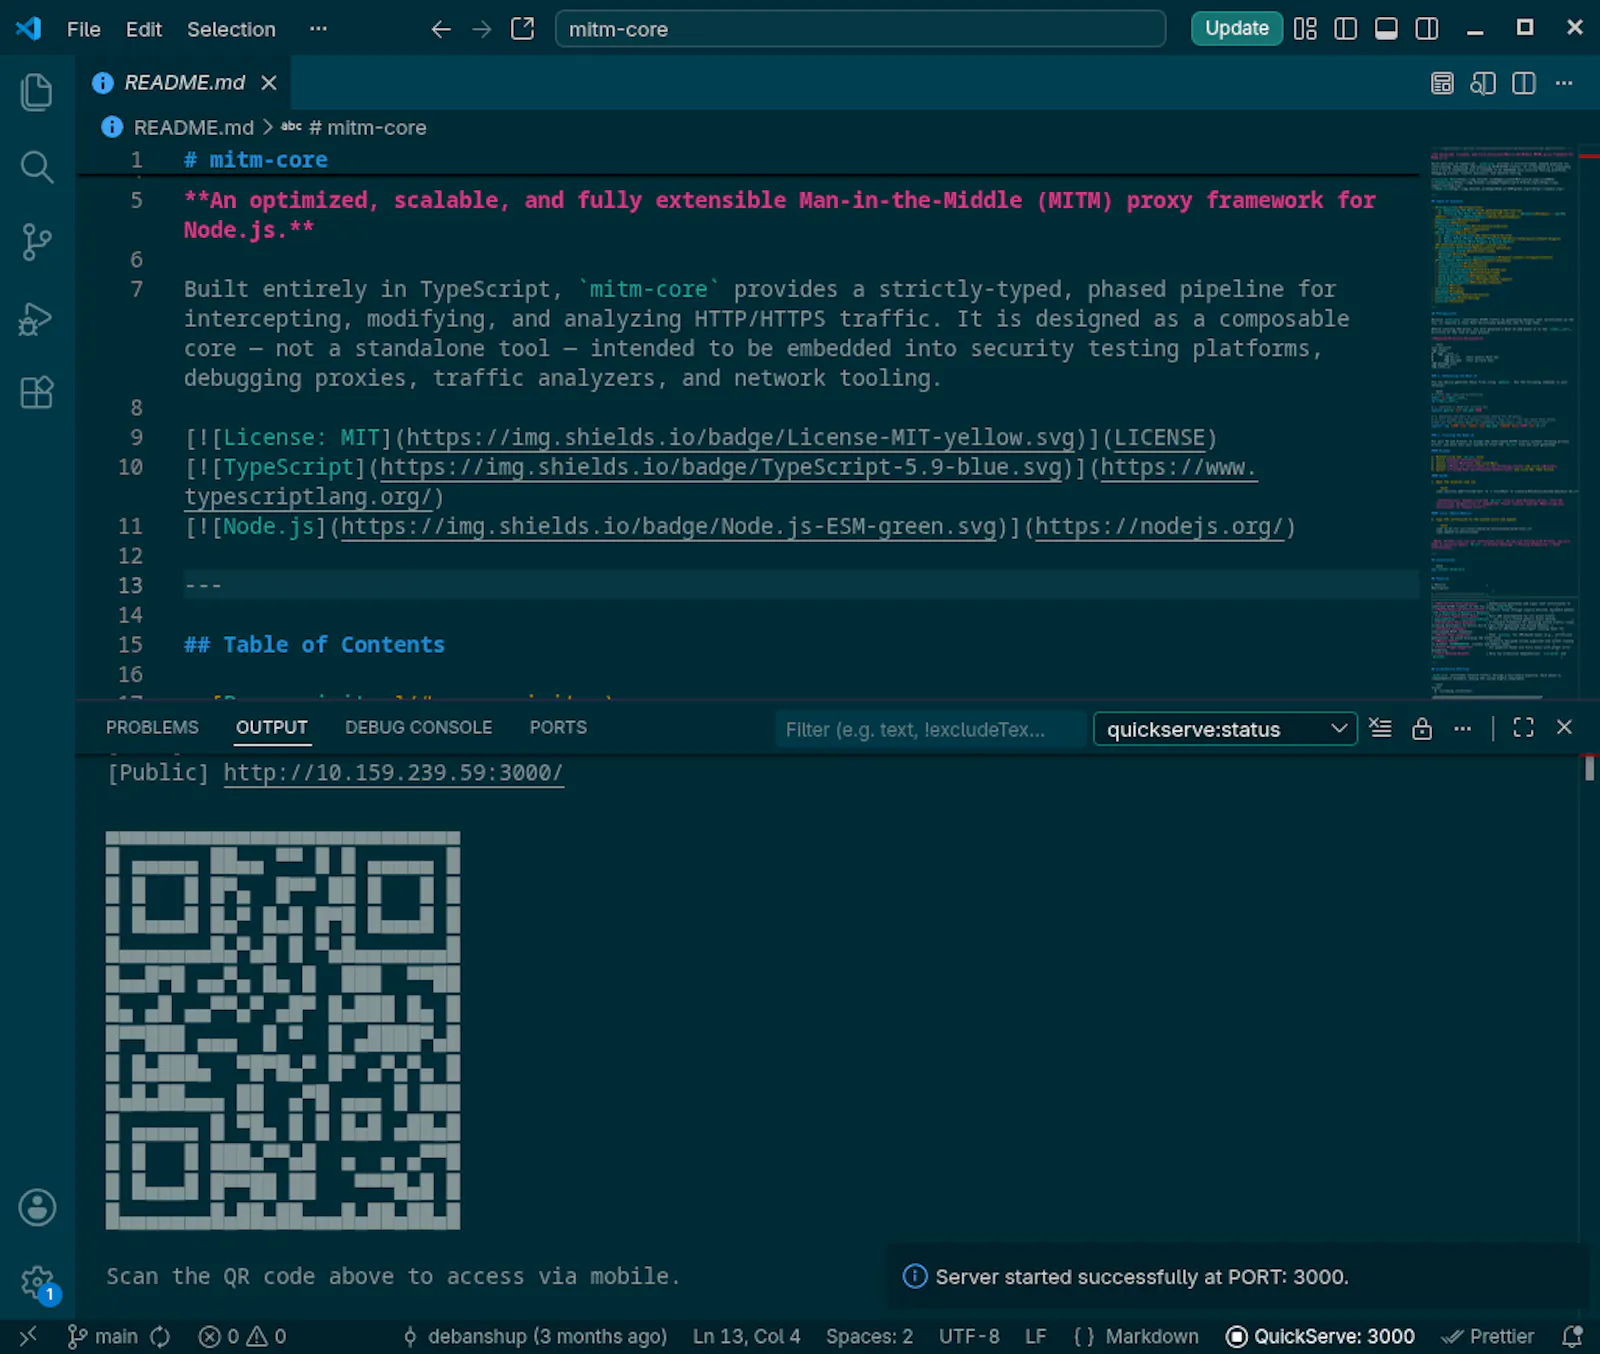Clear the output panel
Image resolution: width=1600 pixels, height=1354 pixels.
(1380, 728)
